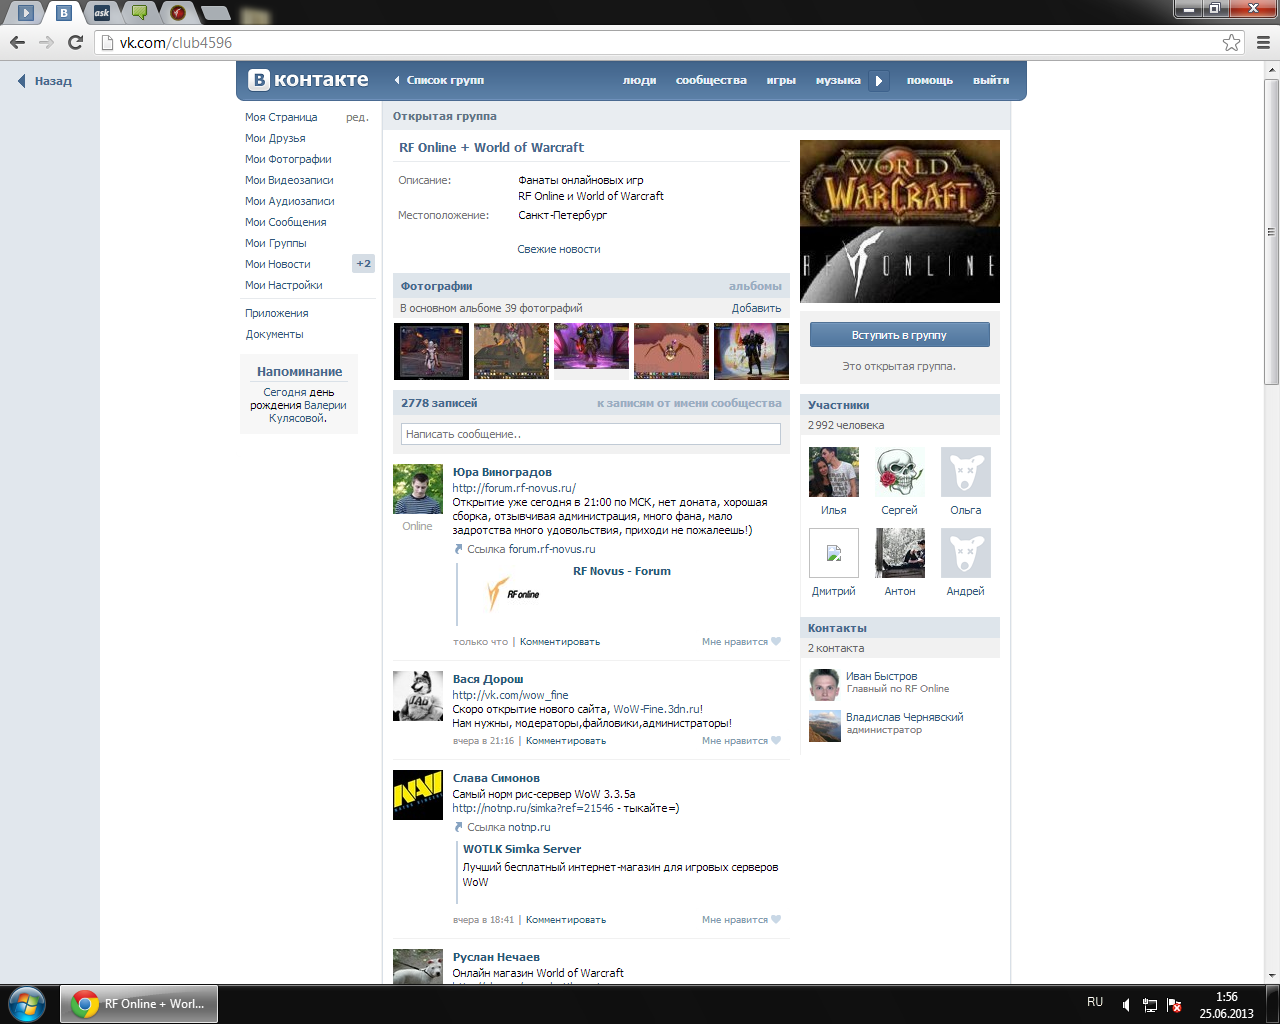
Task: Open the Windows Start button
Action: (x=27, y=1003)
